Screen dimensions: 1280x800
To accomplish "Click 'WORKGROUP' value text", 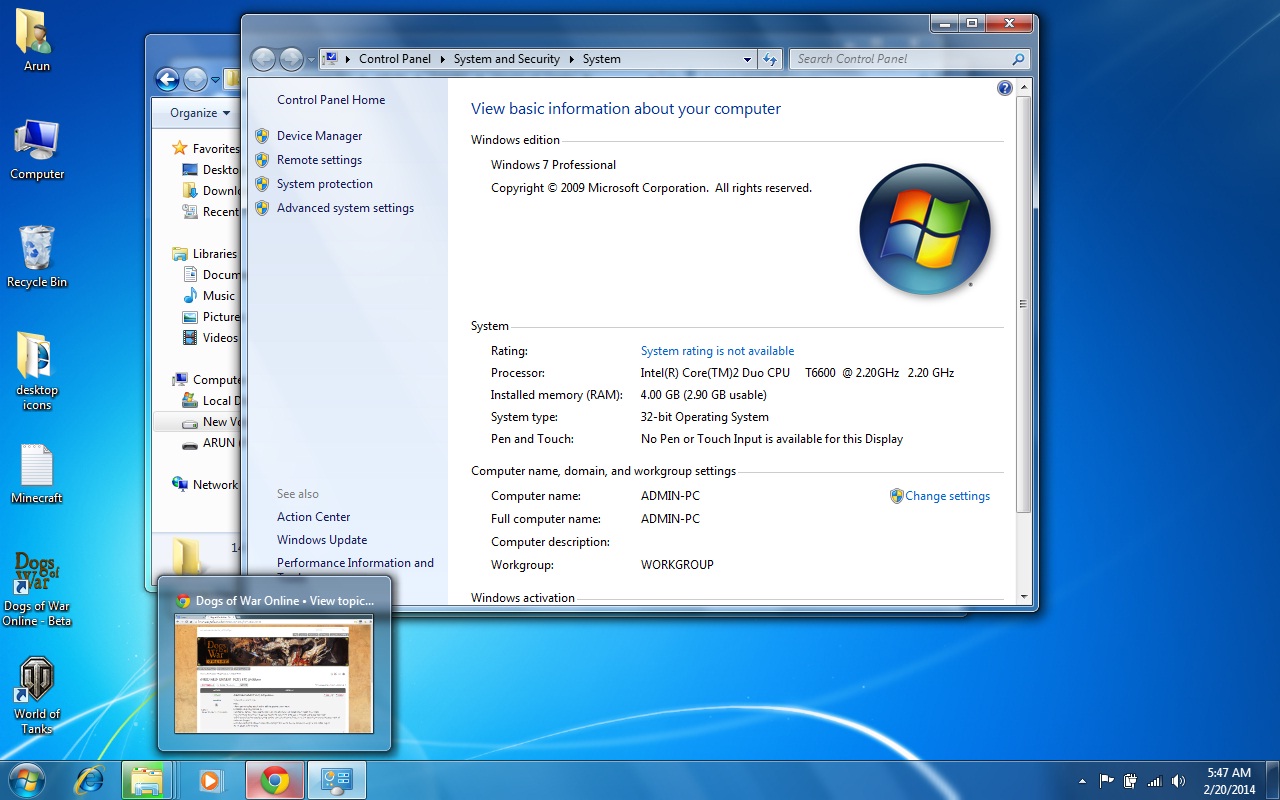I will [x=677, y=565].
